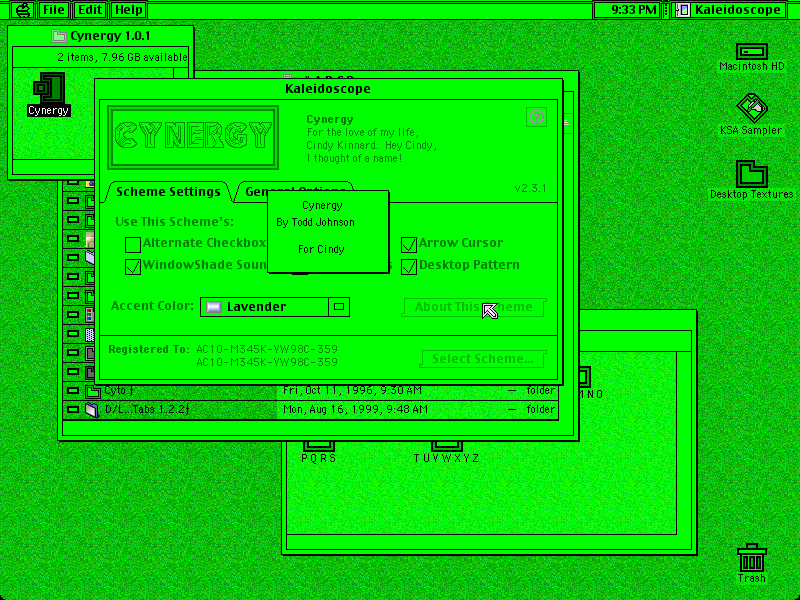Click the question mark help icon in Kaleidoscope
Screen dimensions: 800x600
tap(536, 117)
